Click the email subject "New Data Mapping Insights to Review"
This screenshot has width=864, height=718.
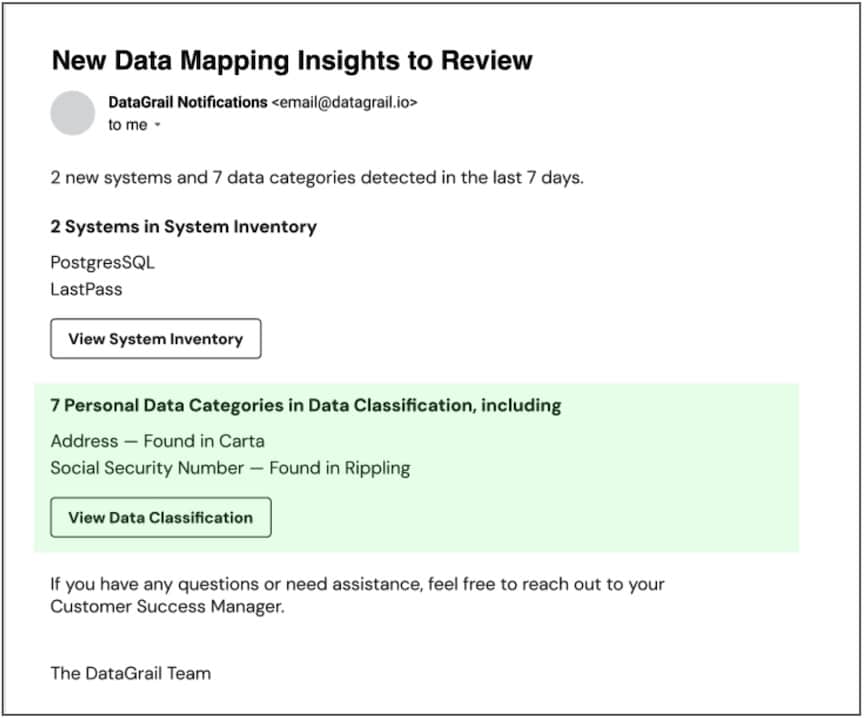point(291,60)
